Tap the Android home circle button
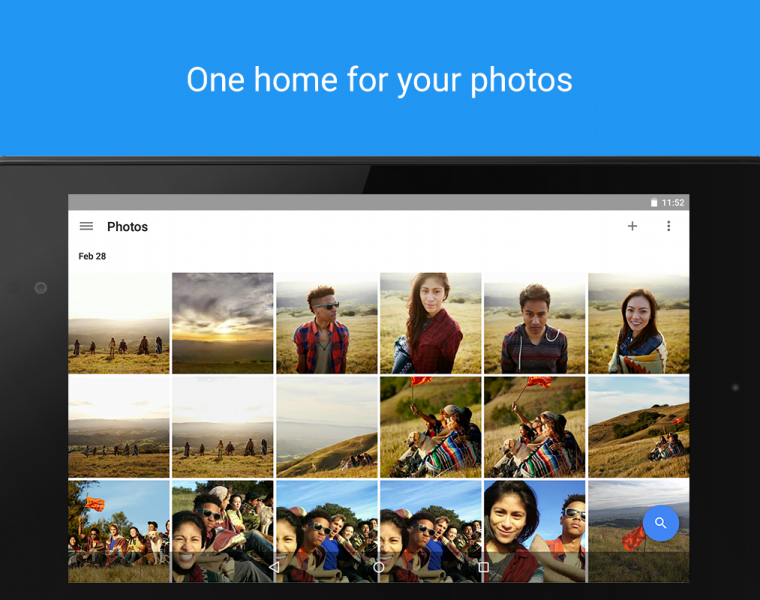The width and height of the screenshot is (760, 600). coord(379,567)
